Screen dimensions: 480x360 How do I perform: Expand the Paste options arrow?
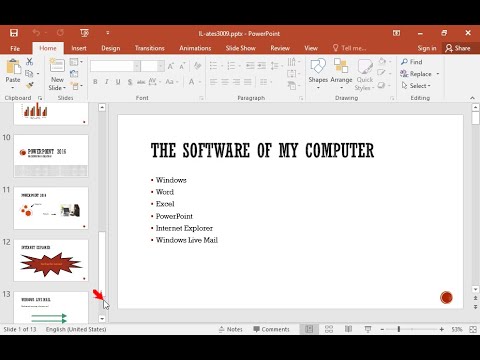[x=13, y=88]
